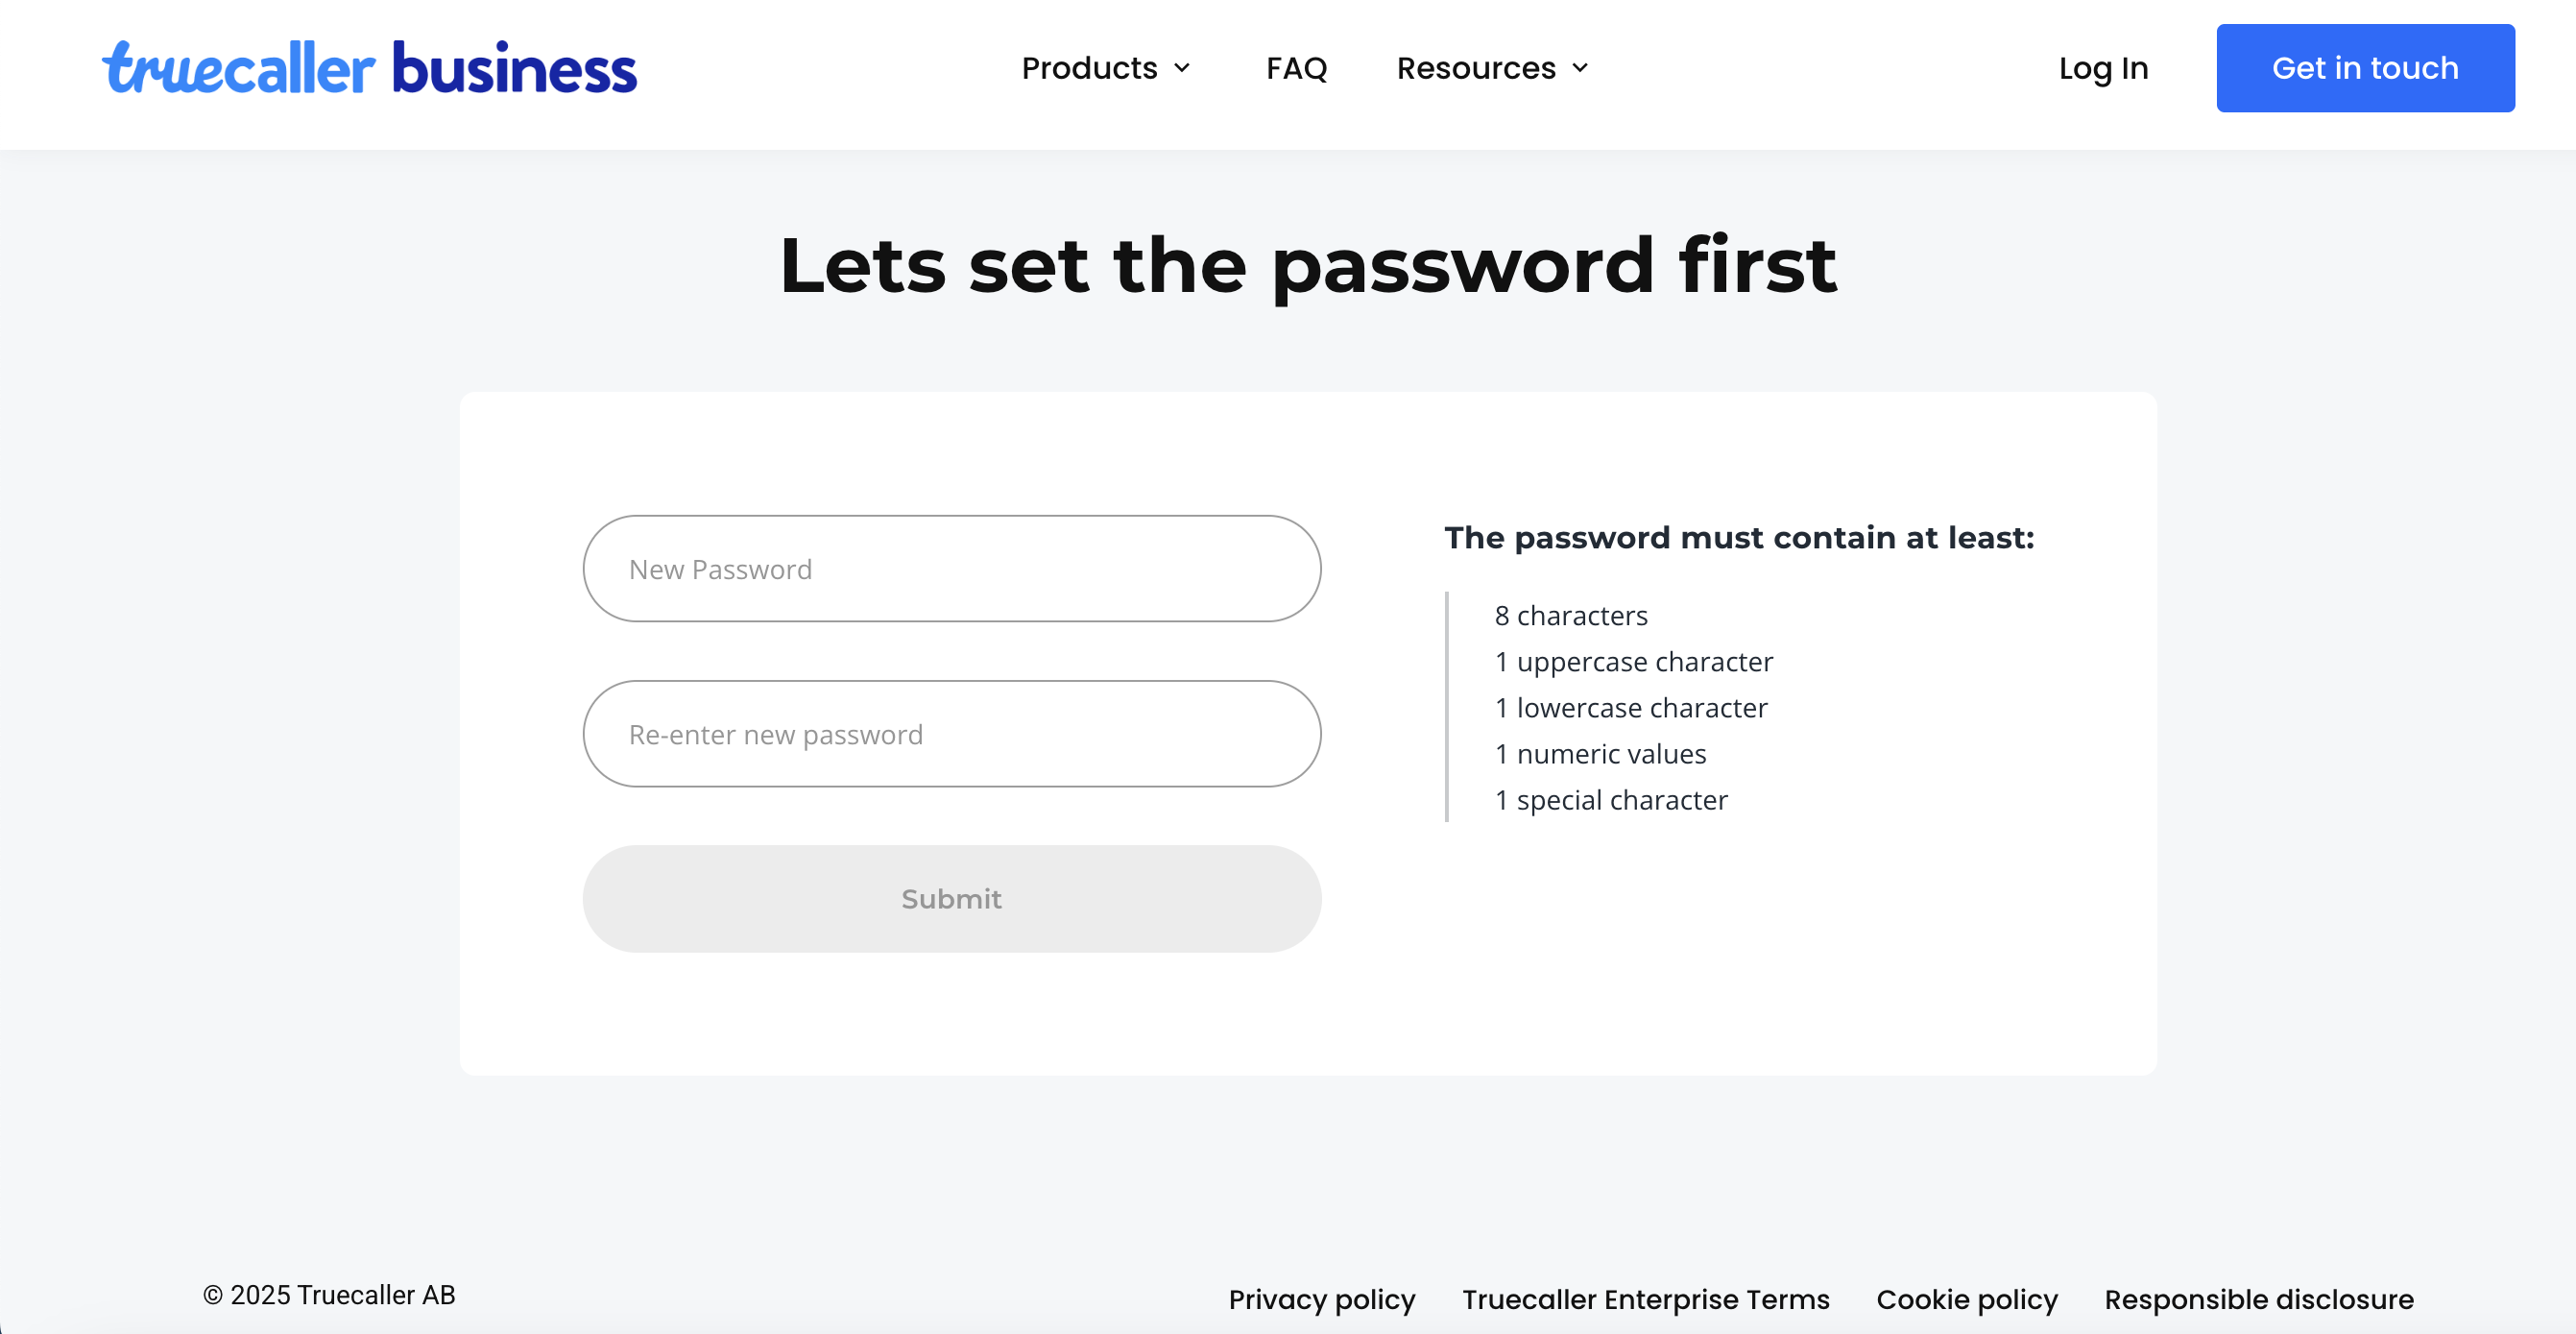
Task: Go to the FAQ page
Action: coord(1296,68)
